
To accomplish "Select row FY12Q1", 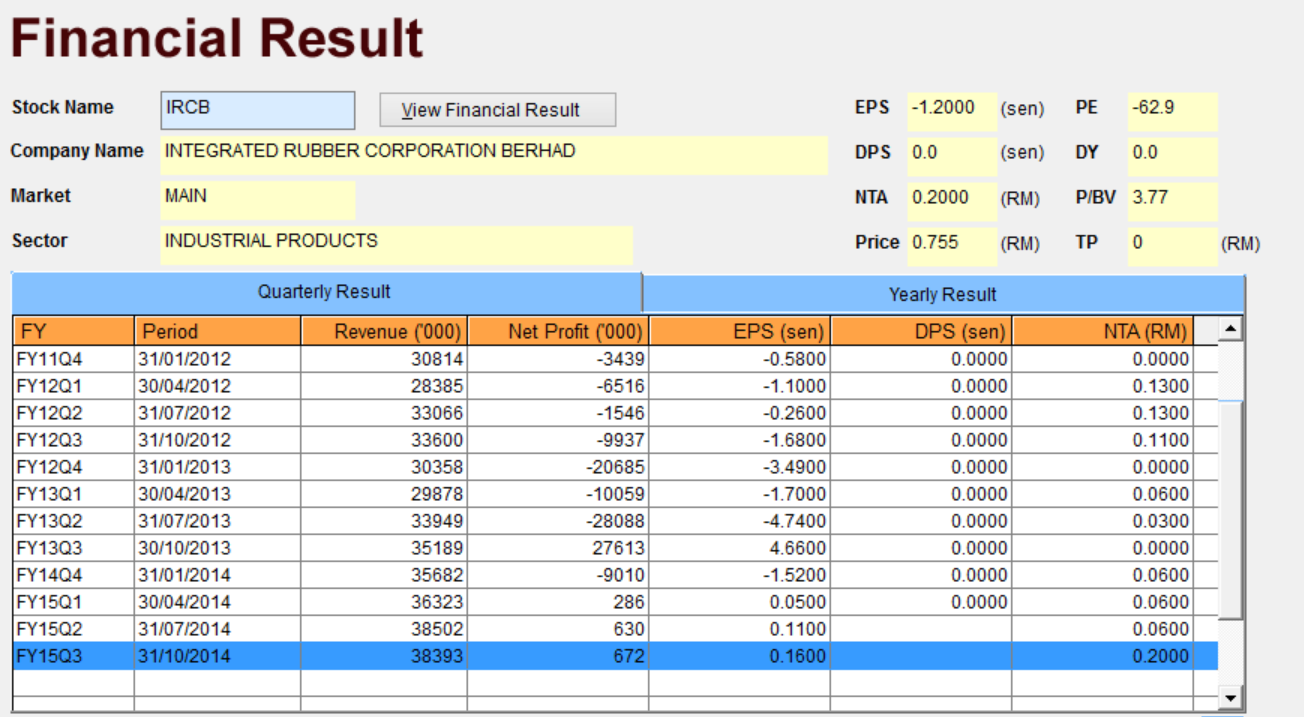I will [x=615, y=386].
